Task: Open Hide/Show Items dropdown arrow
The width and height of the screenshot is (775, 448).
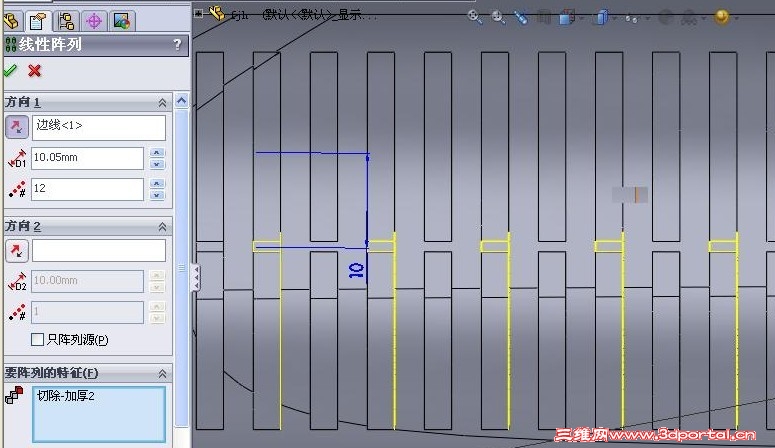Action: tap(646, 19)
